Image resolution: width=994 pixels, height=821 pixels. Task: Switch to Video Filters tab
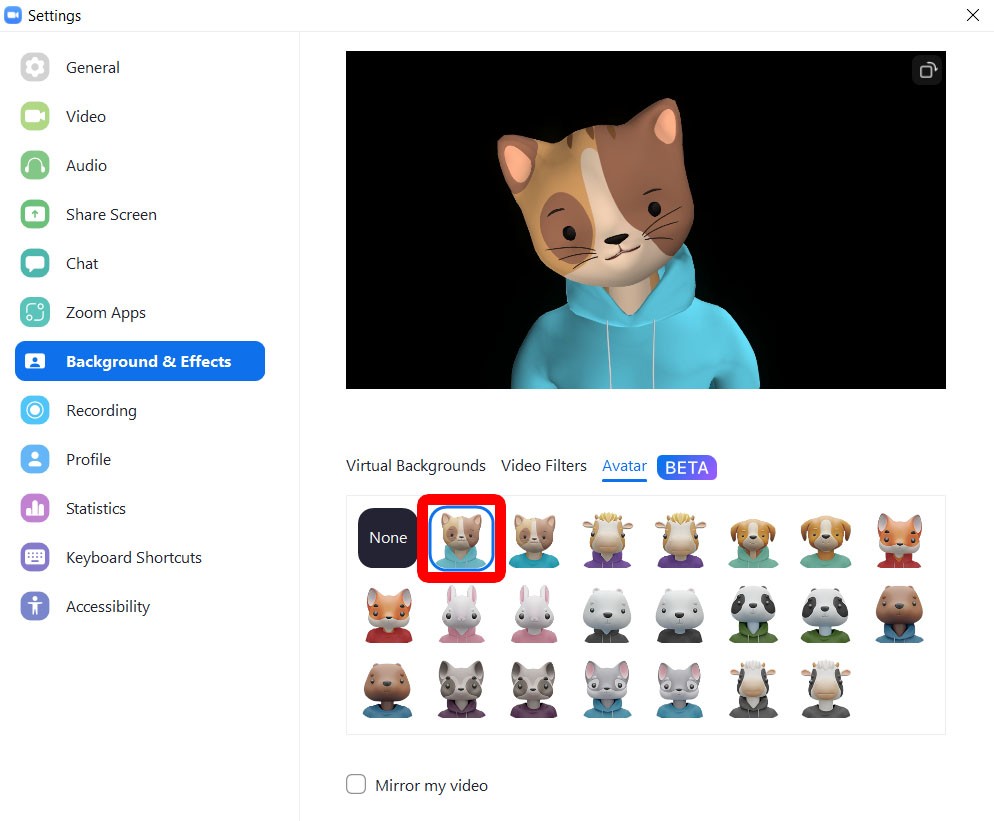click(543, 466)
